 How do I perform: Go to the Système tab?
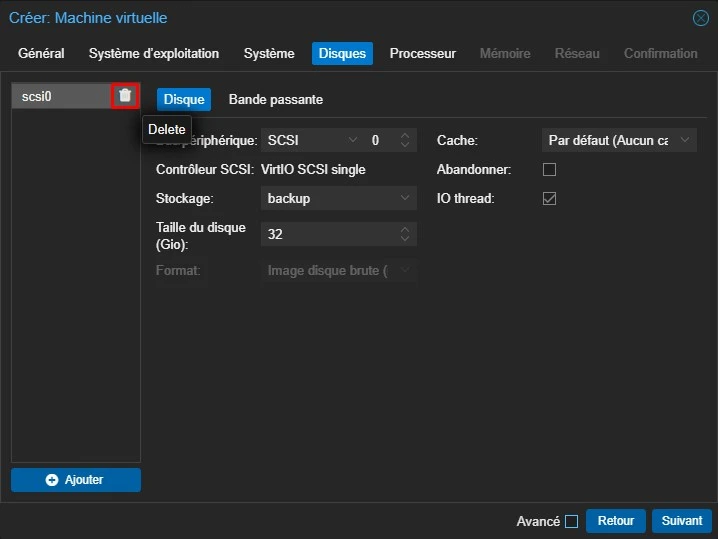(x=269, y=54)
